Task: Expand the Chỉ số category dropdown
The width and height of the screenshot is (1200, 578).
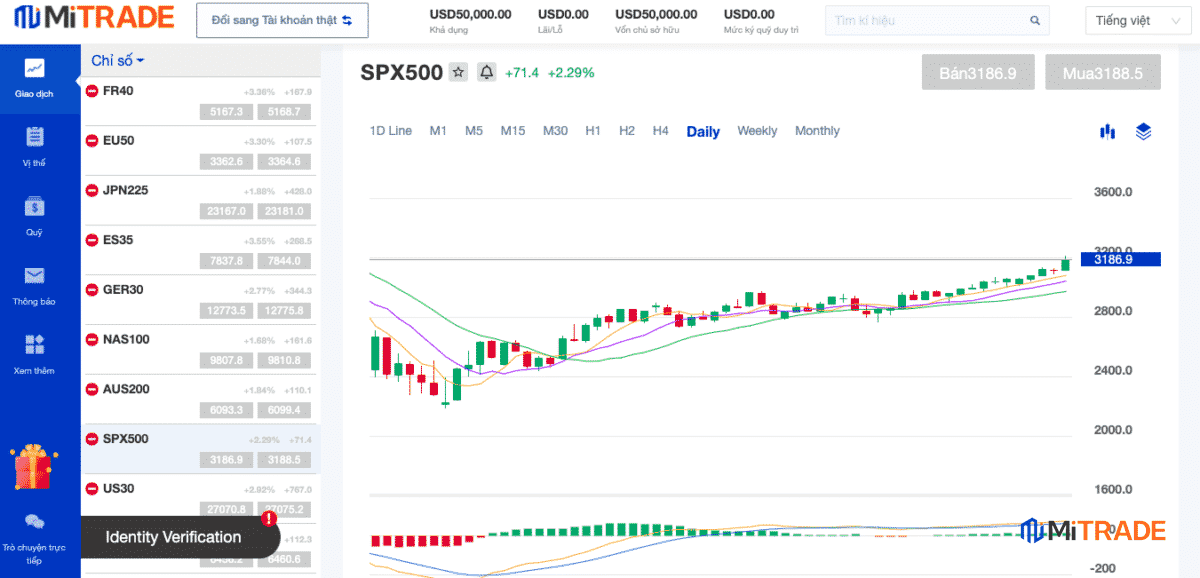Action: [x=118, y=61]
